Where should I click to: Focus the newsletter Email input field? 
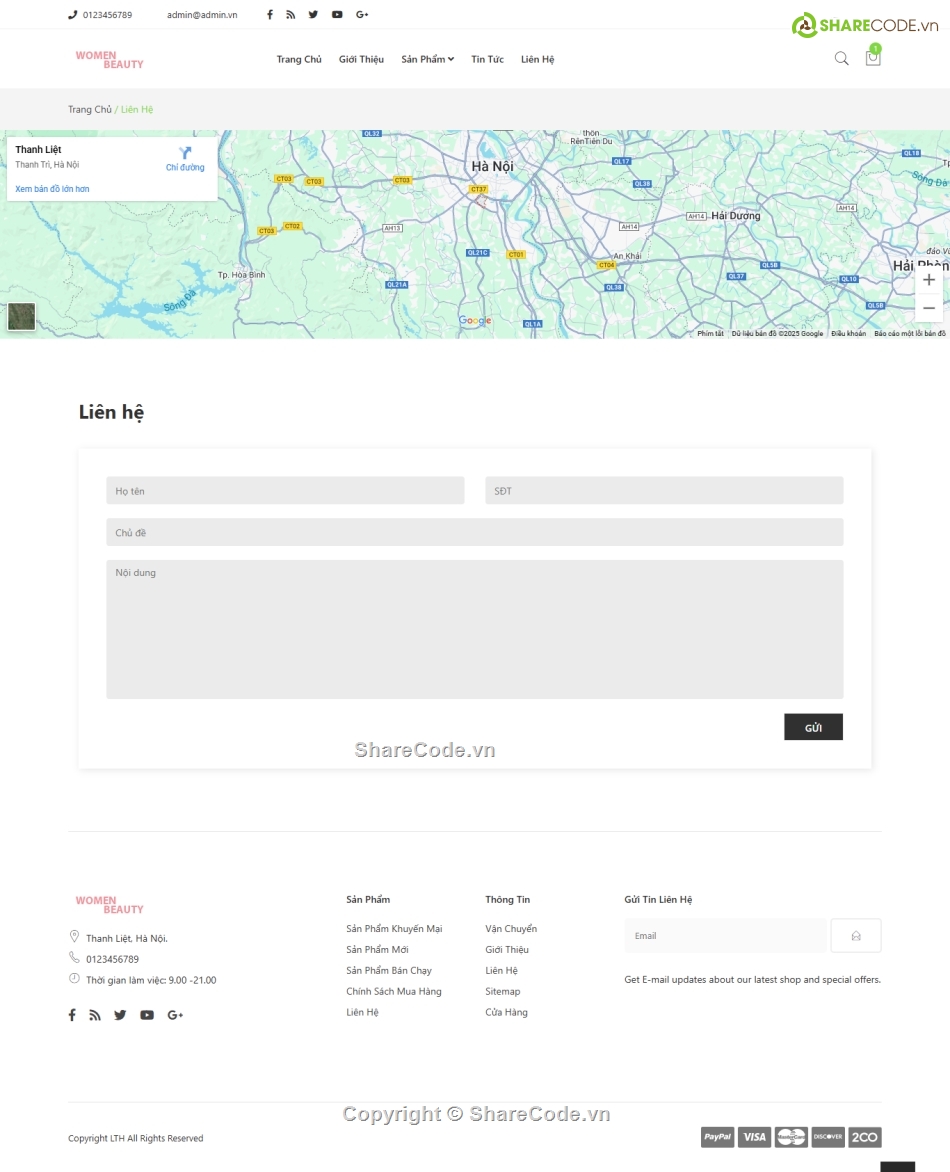pyautogui.click(x=726, y=935)
